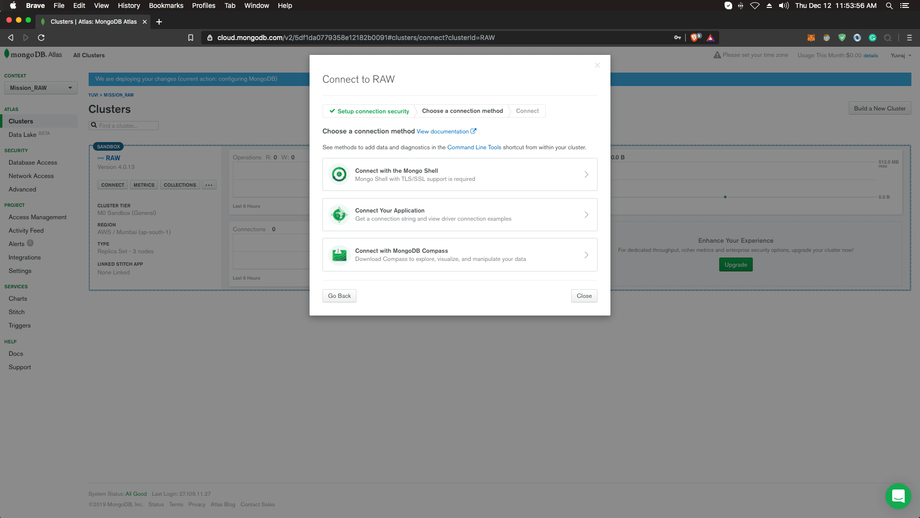
Task: Open the Bookmarks menu in the menu bar
Action: click(166, 6)
